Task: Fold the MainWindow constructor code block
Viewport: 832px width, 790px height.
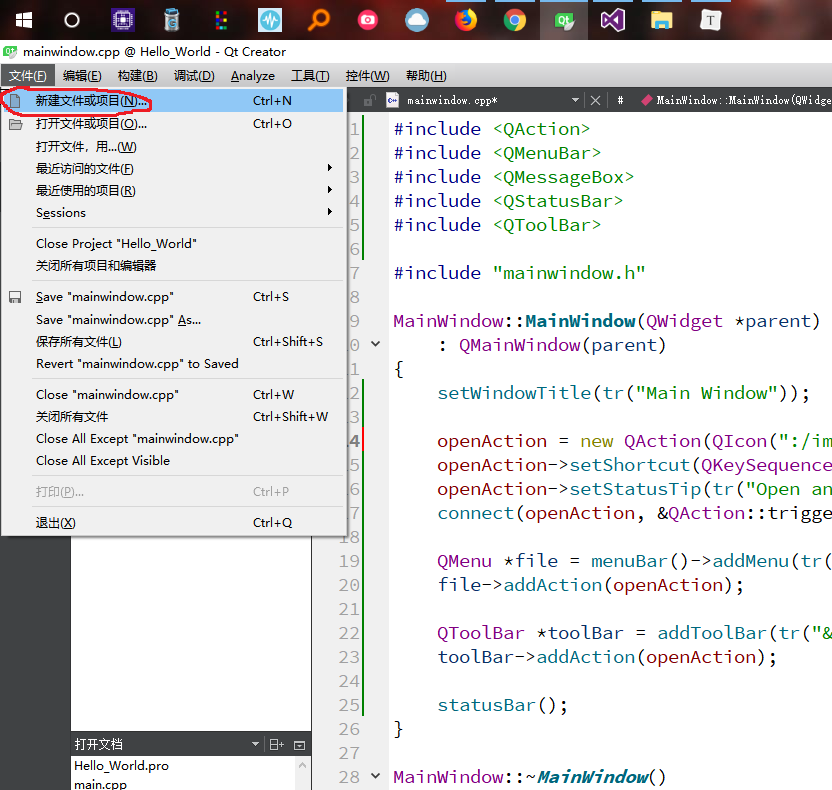Action: click(x=376, y=344)
